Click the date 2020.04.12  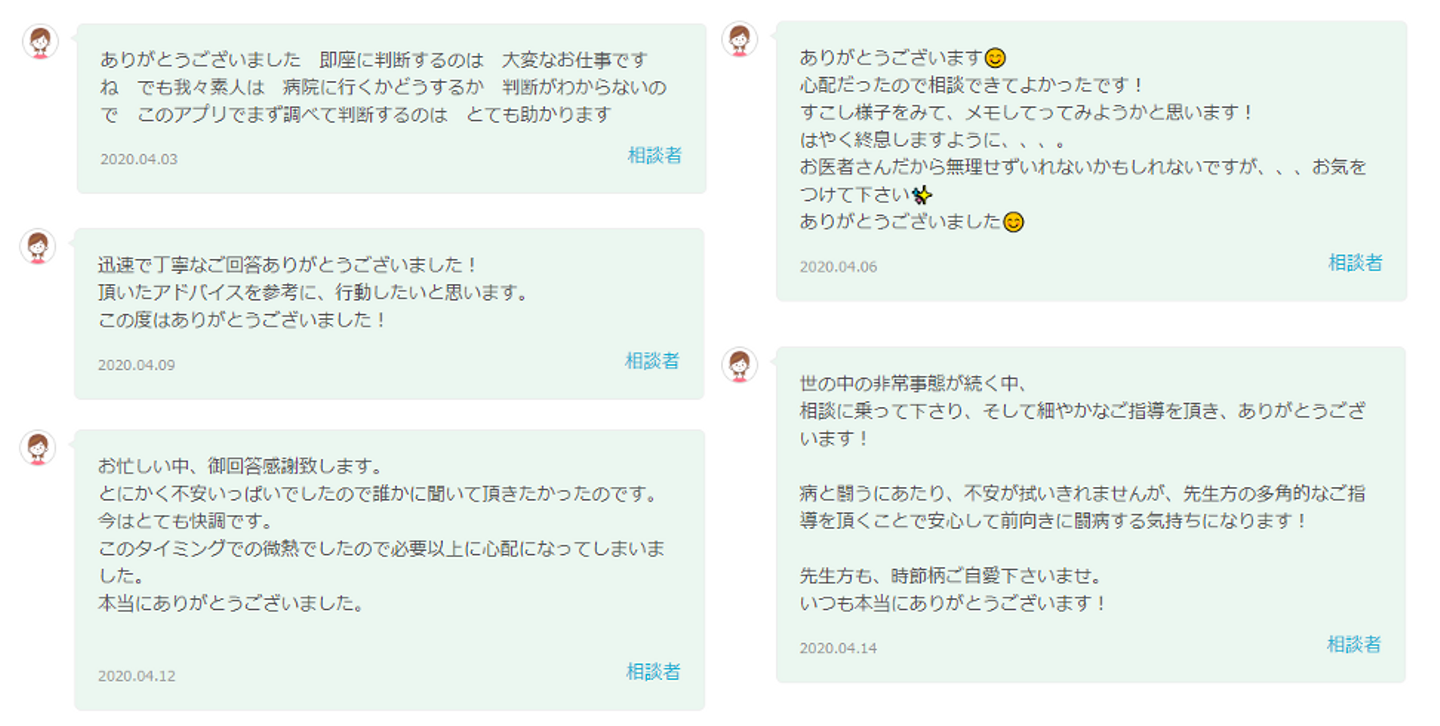tap(136, 676)
